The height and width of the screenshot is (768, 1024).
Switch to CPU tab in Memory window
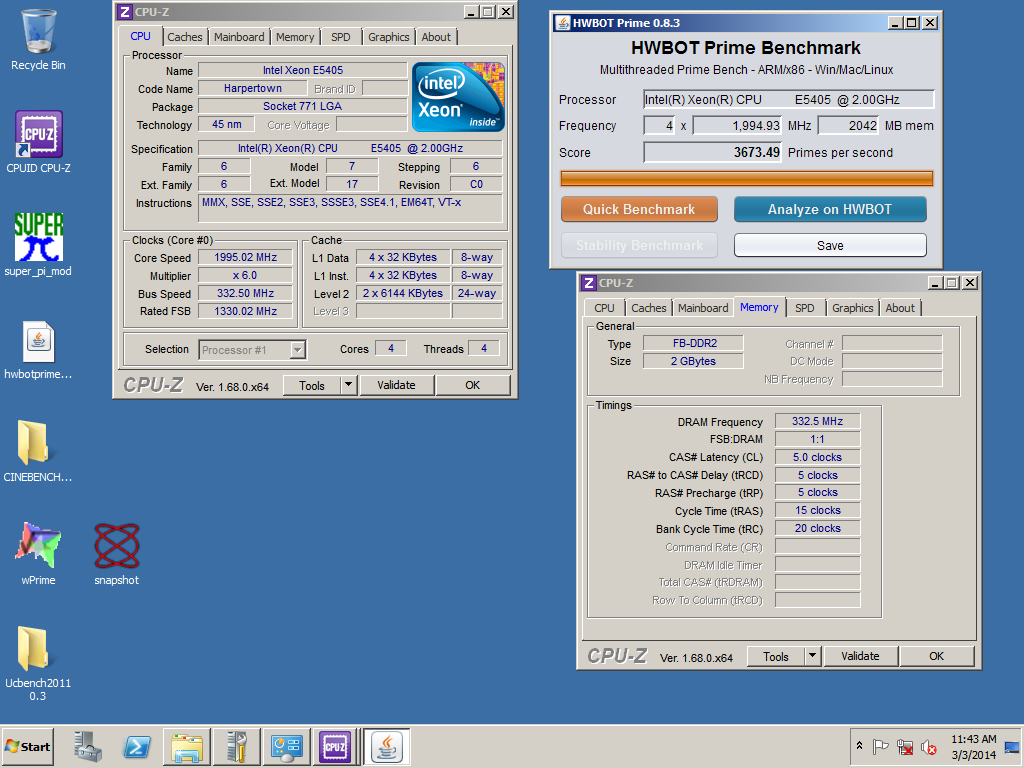tap(604, 308)
